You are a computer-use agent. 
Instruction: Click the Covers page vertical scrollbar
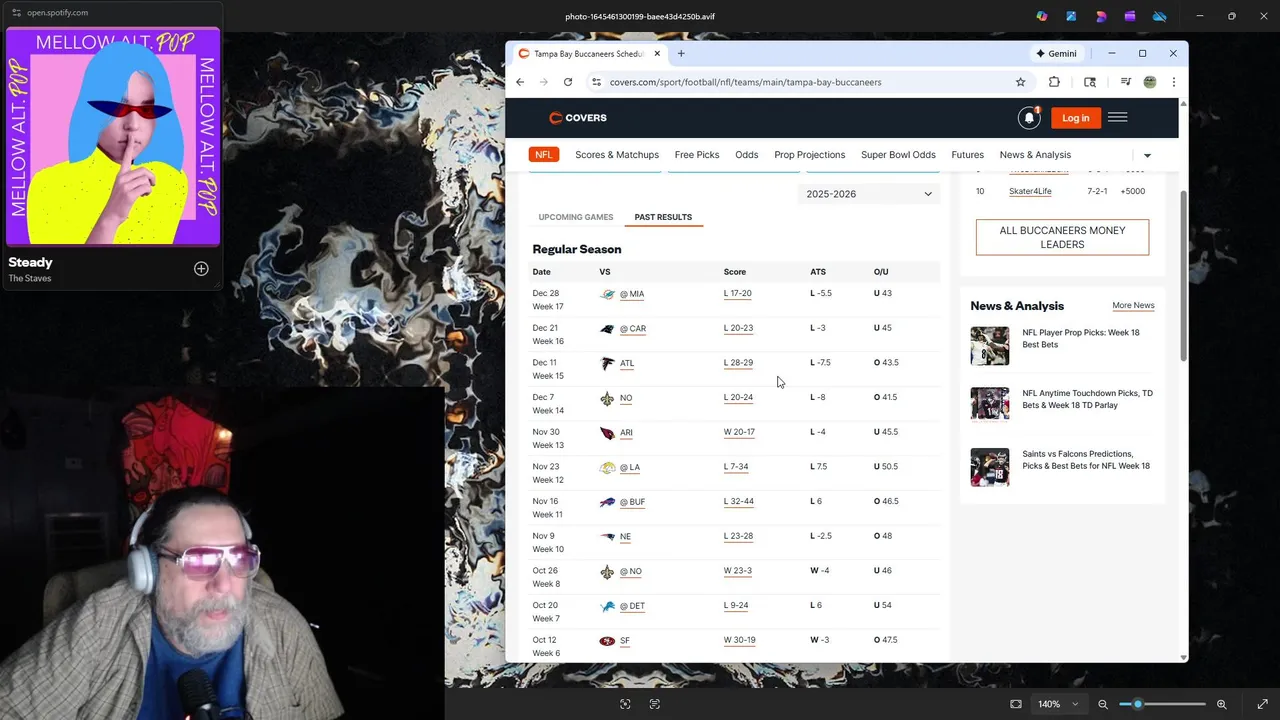1184,275
